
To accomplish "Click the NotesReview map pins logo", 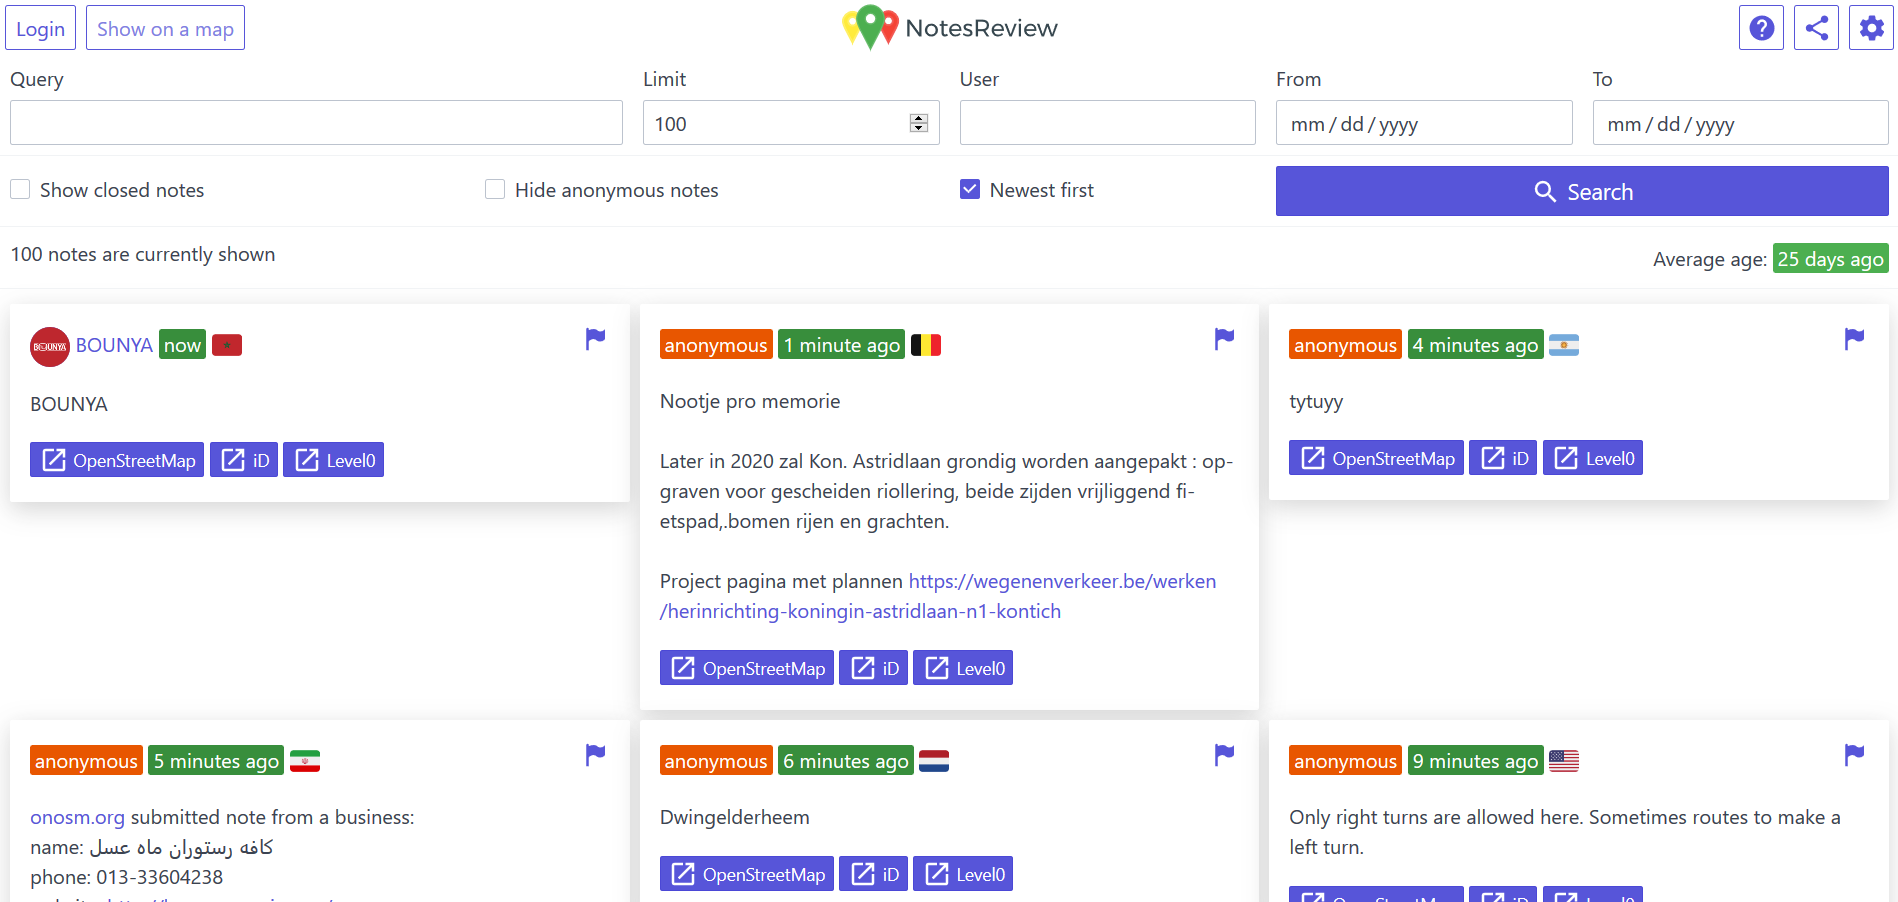I will (x=870, y=28).
